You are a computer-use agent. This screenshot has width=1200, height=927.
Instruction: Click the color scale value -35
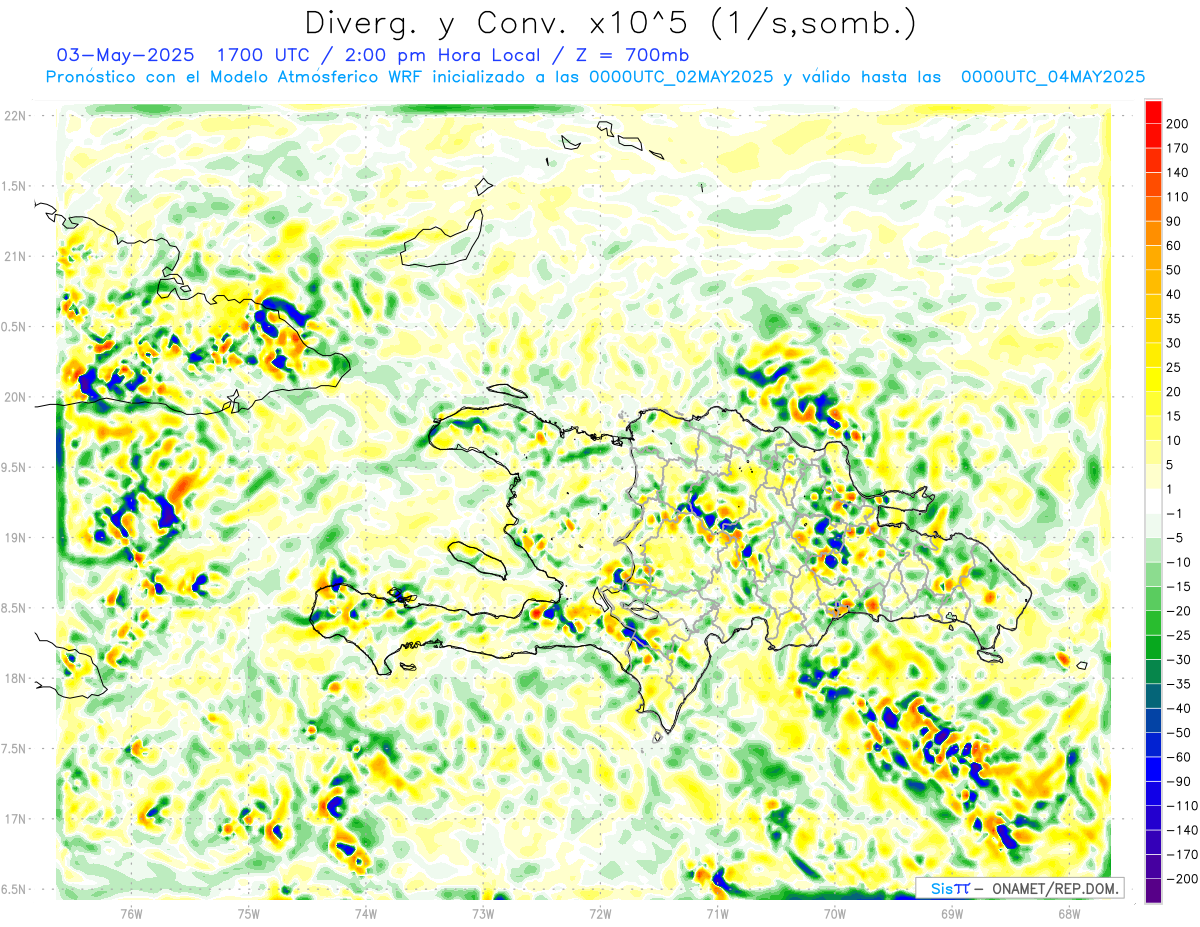1179,684
